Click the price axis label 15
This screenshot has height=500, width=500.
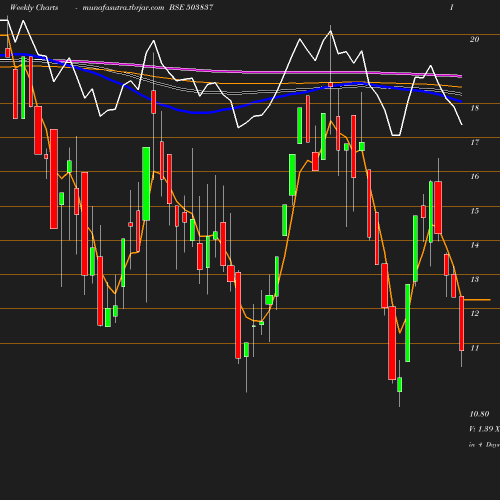point(474,211)
